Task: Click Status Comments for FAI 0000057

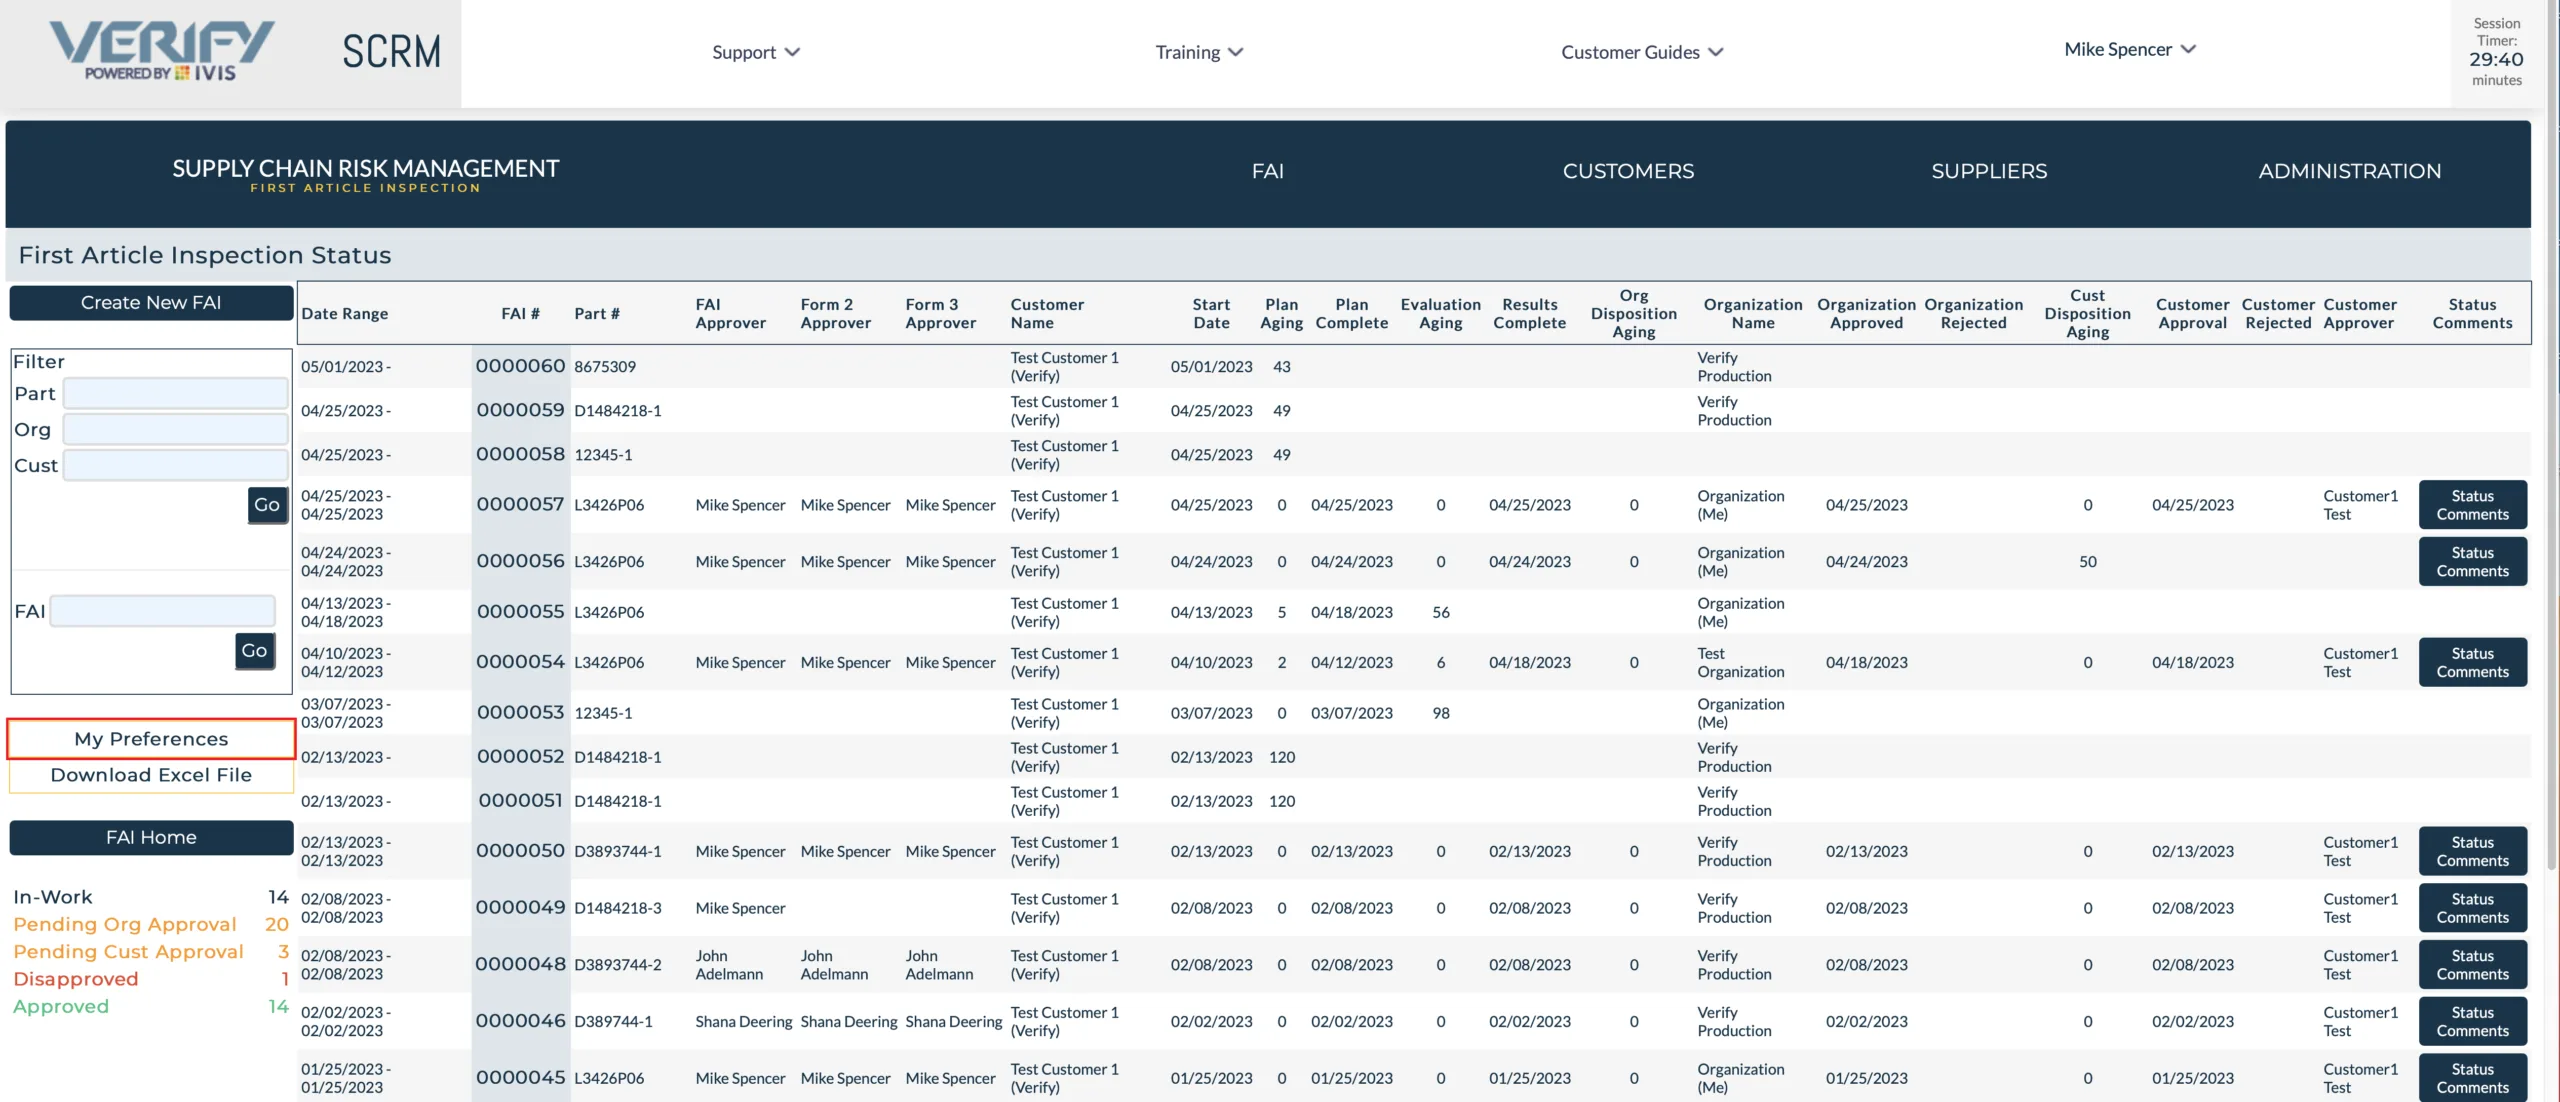Action: 2472,505
